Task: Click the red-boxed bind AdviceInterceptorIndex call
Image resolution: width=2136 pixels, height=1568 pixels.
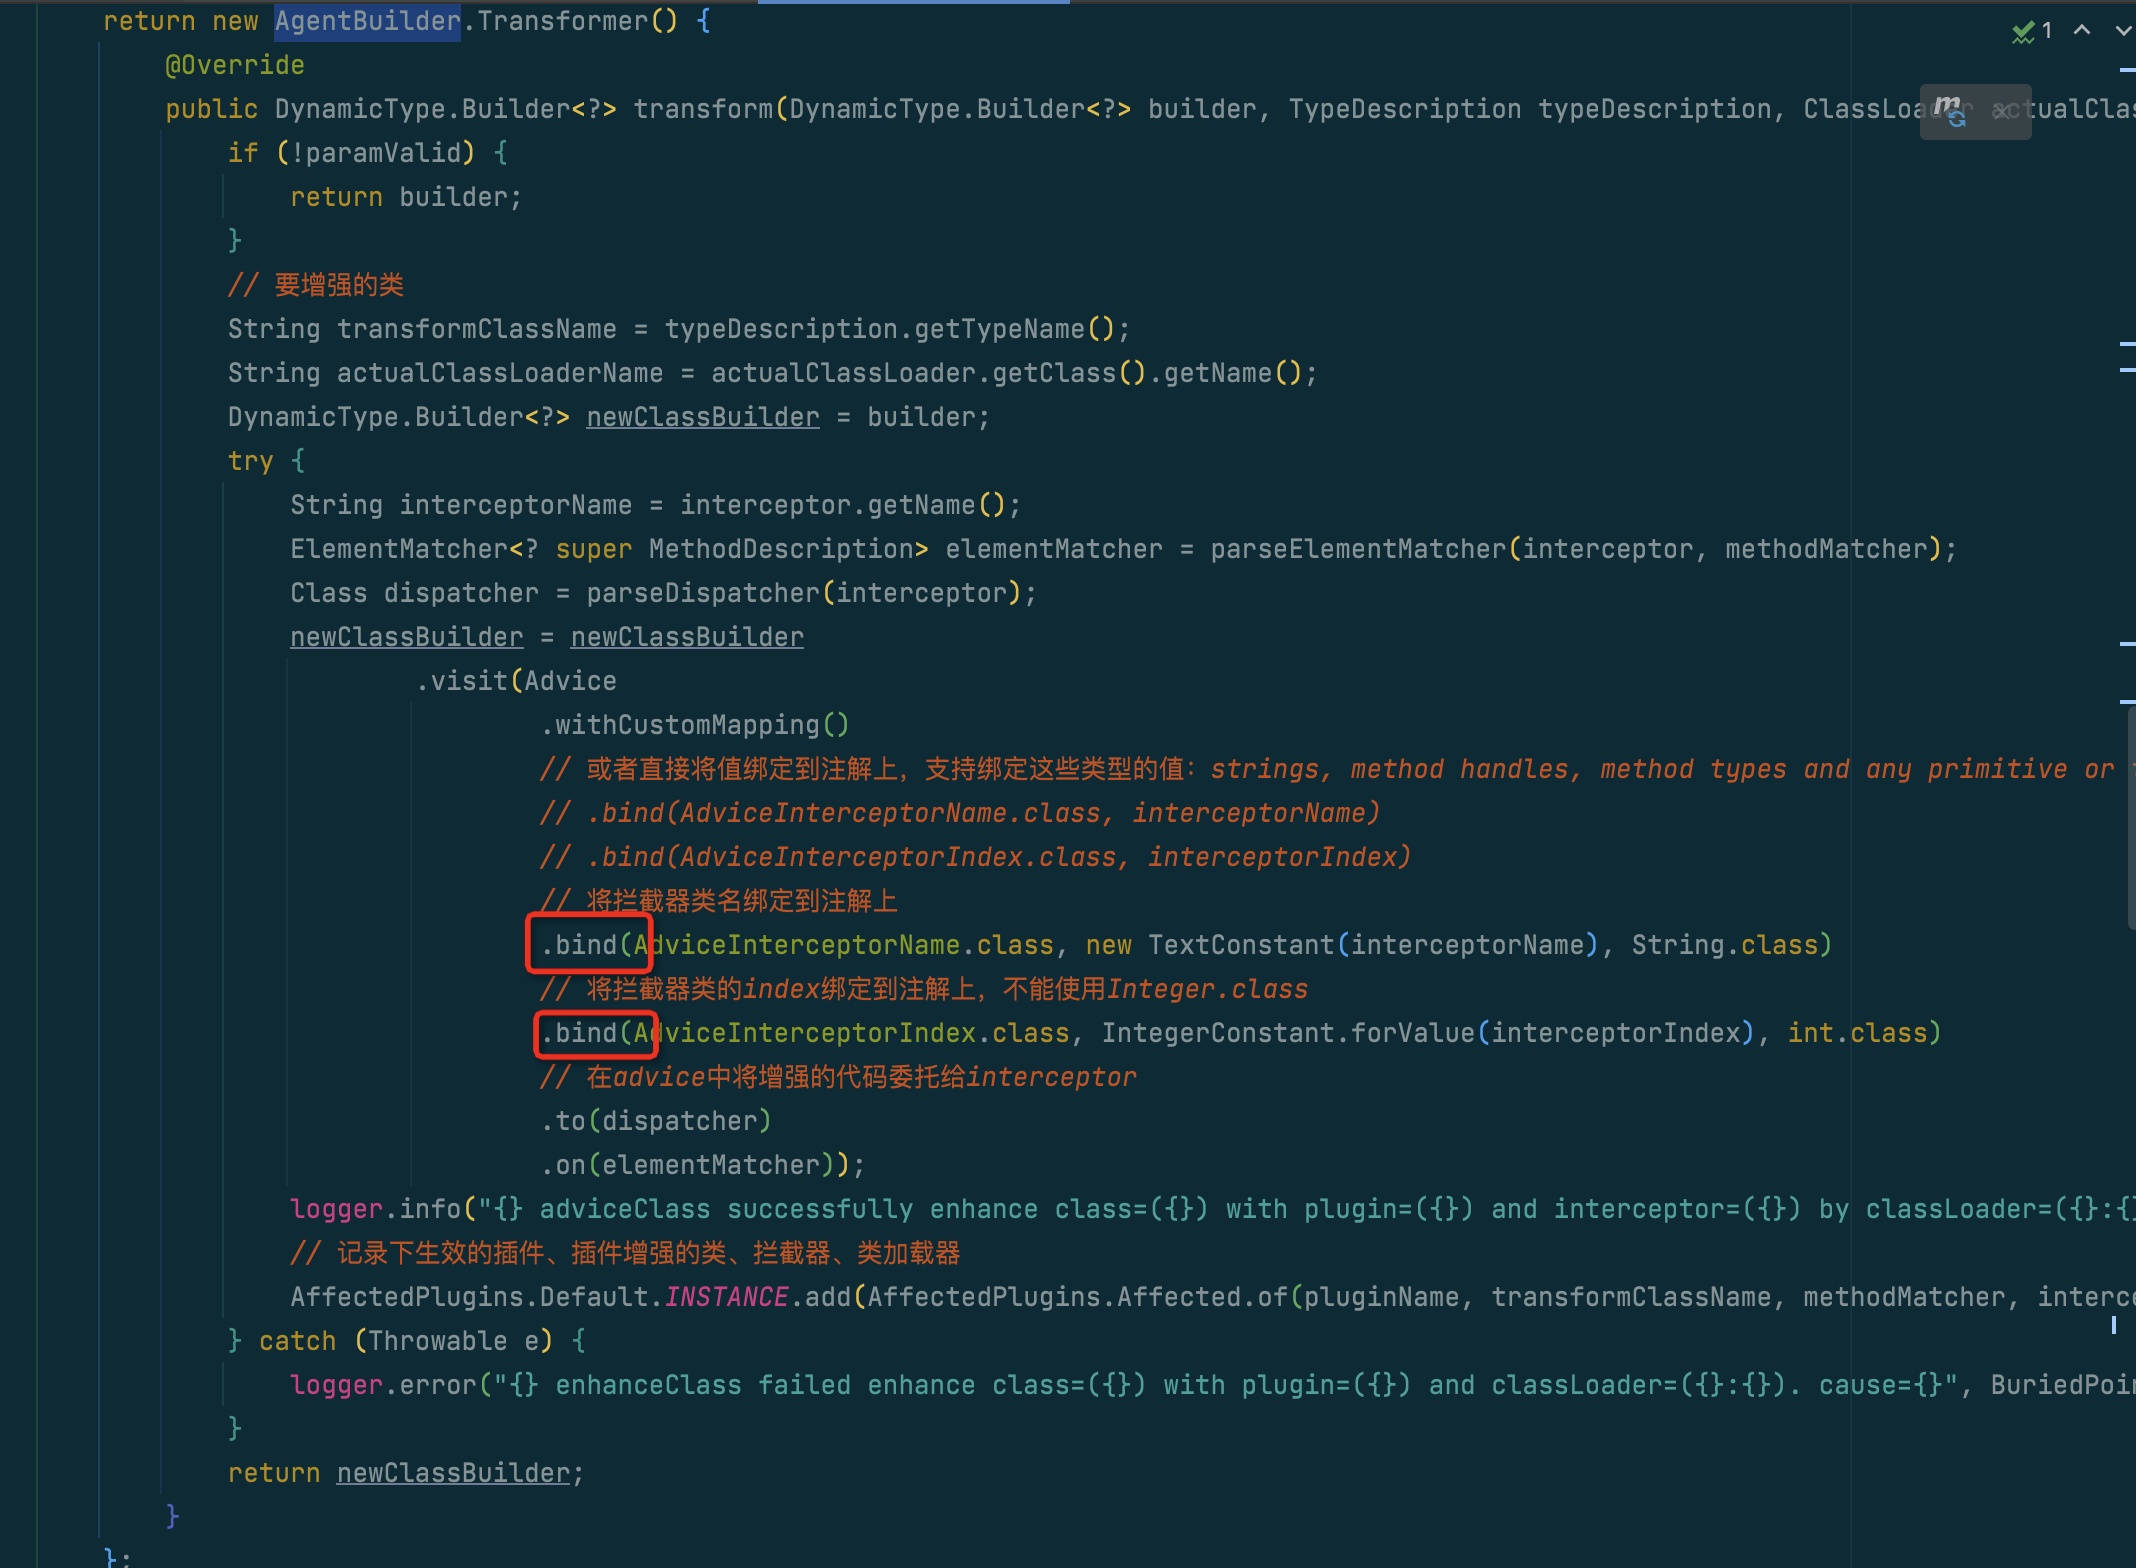Action: (594, 1032)
